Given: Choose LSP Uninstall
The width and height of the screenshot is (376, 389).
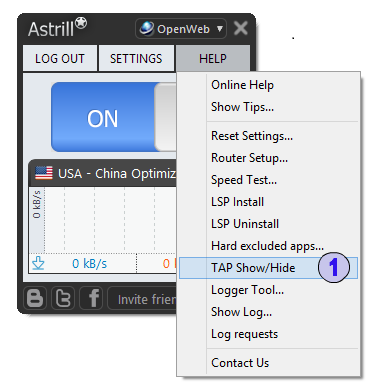Looking at the screenshot, I should (245, 224).
